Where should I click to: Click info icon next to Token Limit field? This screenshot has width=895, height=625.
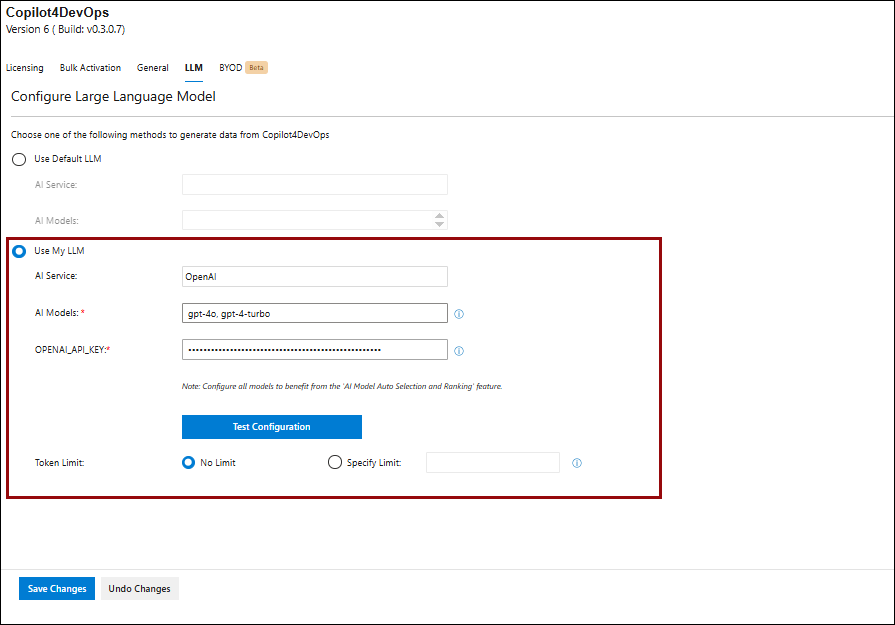click(577, 463)
